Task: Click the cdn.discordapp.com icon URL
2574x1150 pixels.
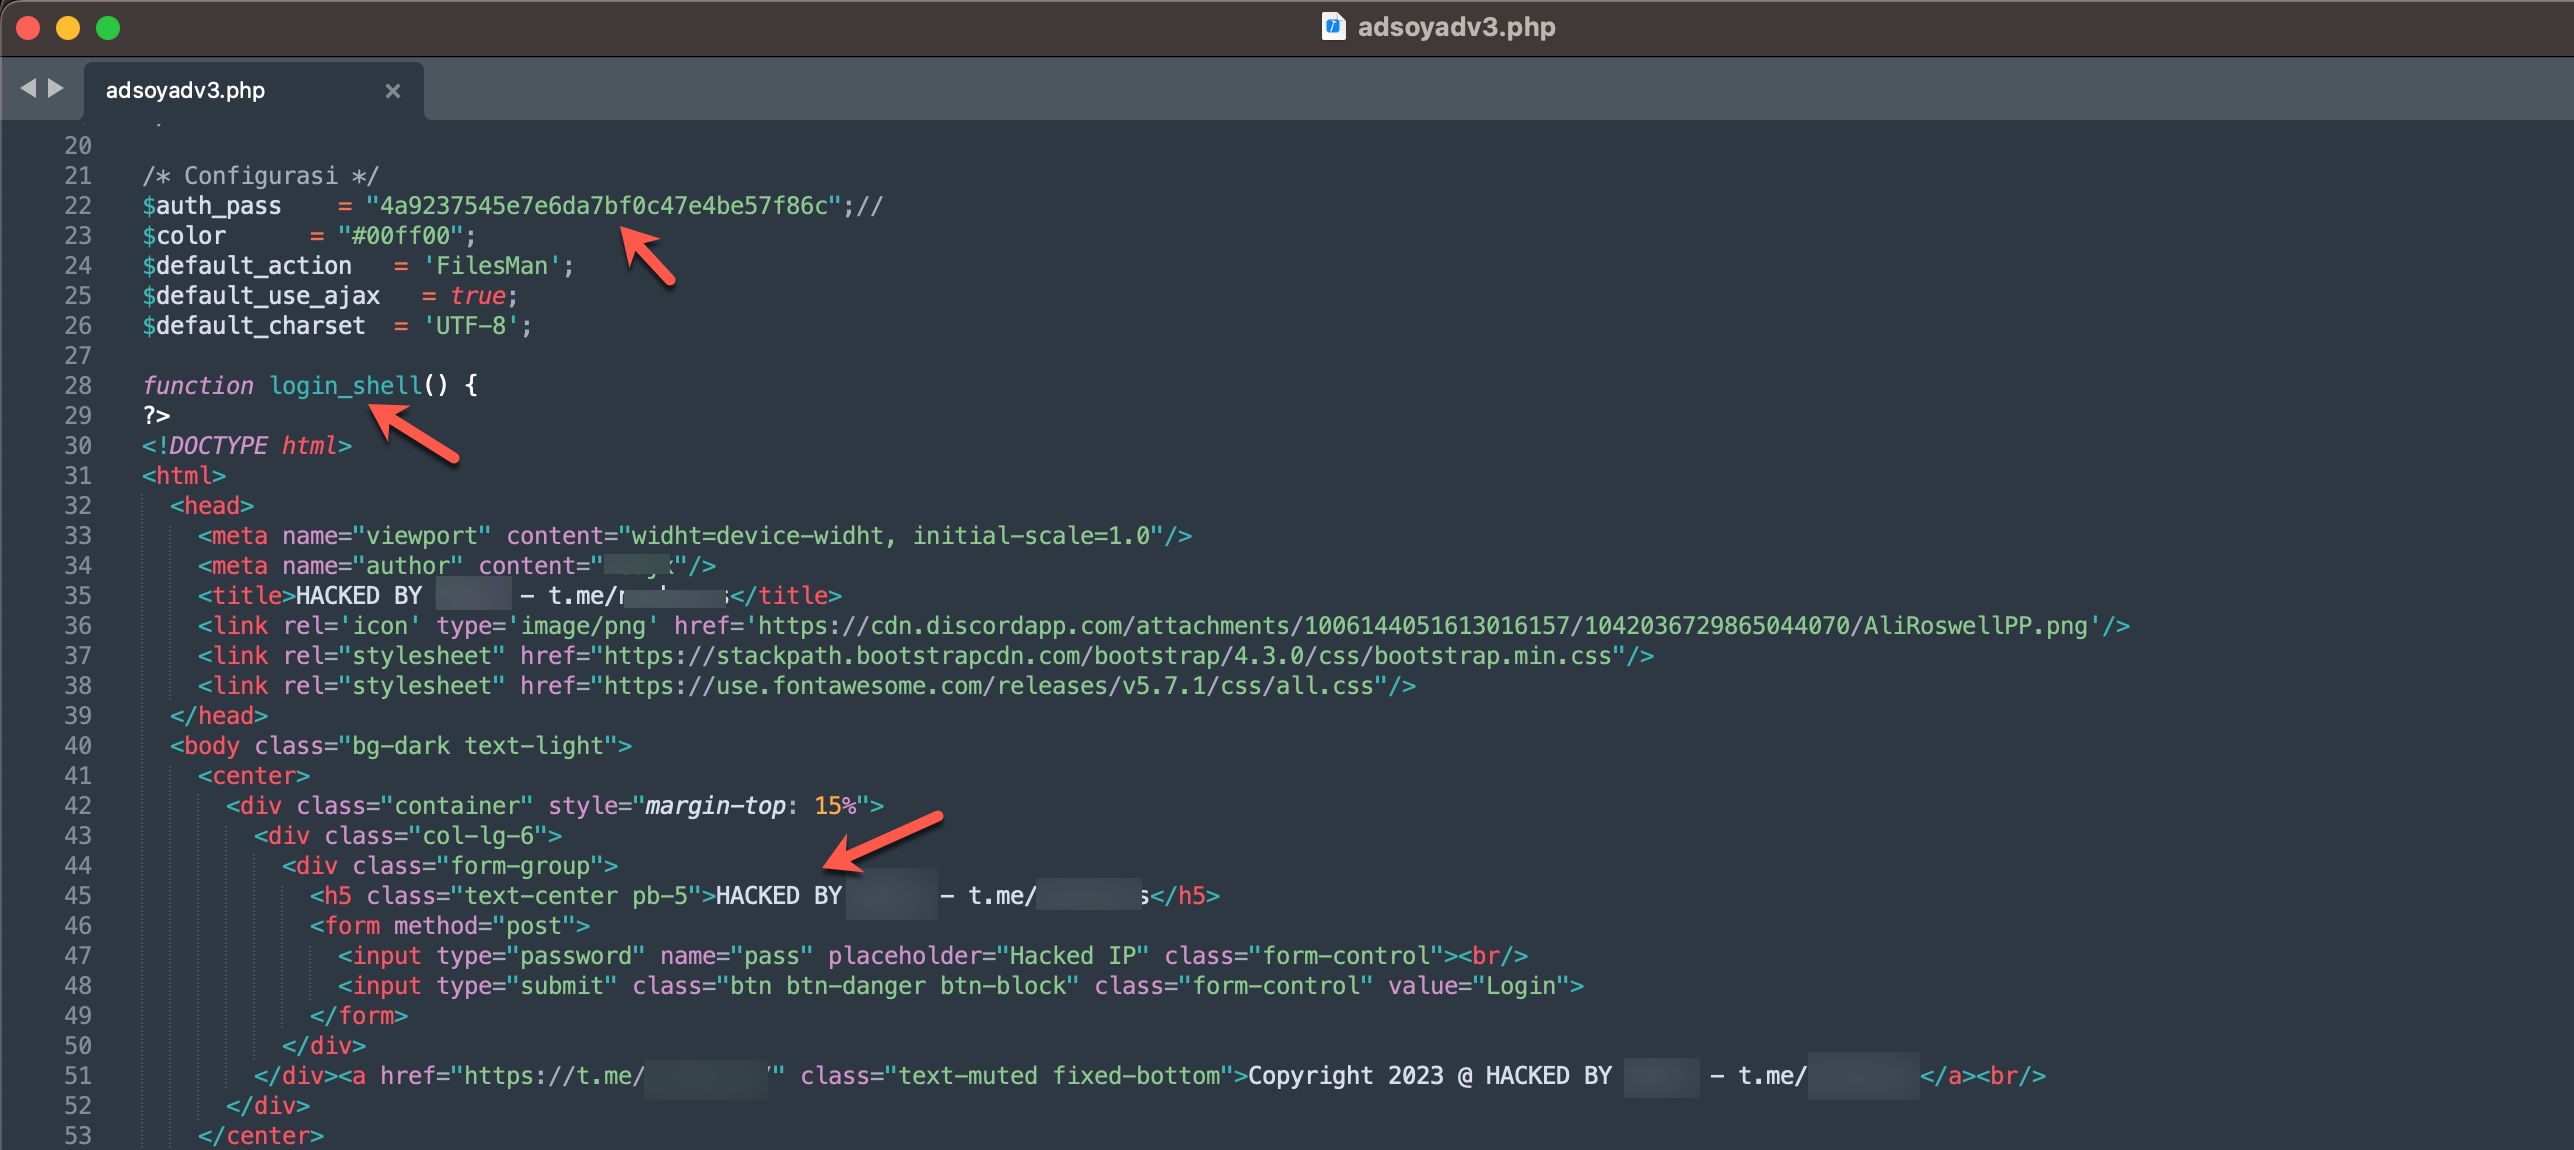Action: coord(1423,626)
